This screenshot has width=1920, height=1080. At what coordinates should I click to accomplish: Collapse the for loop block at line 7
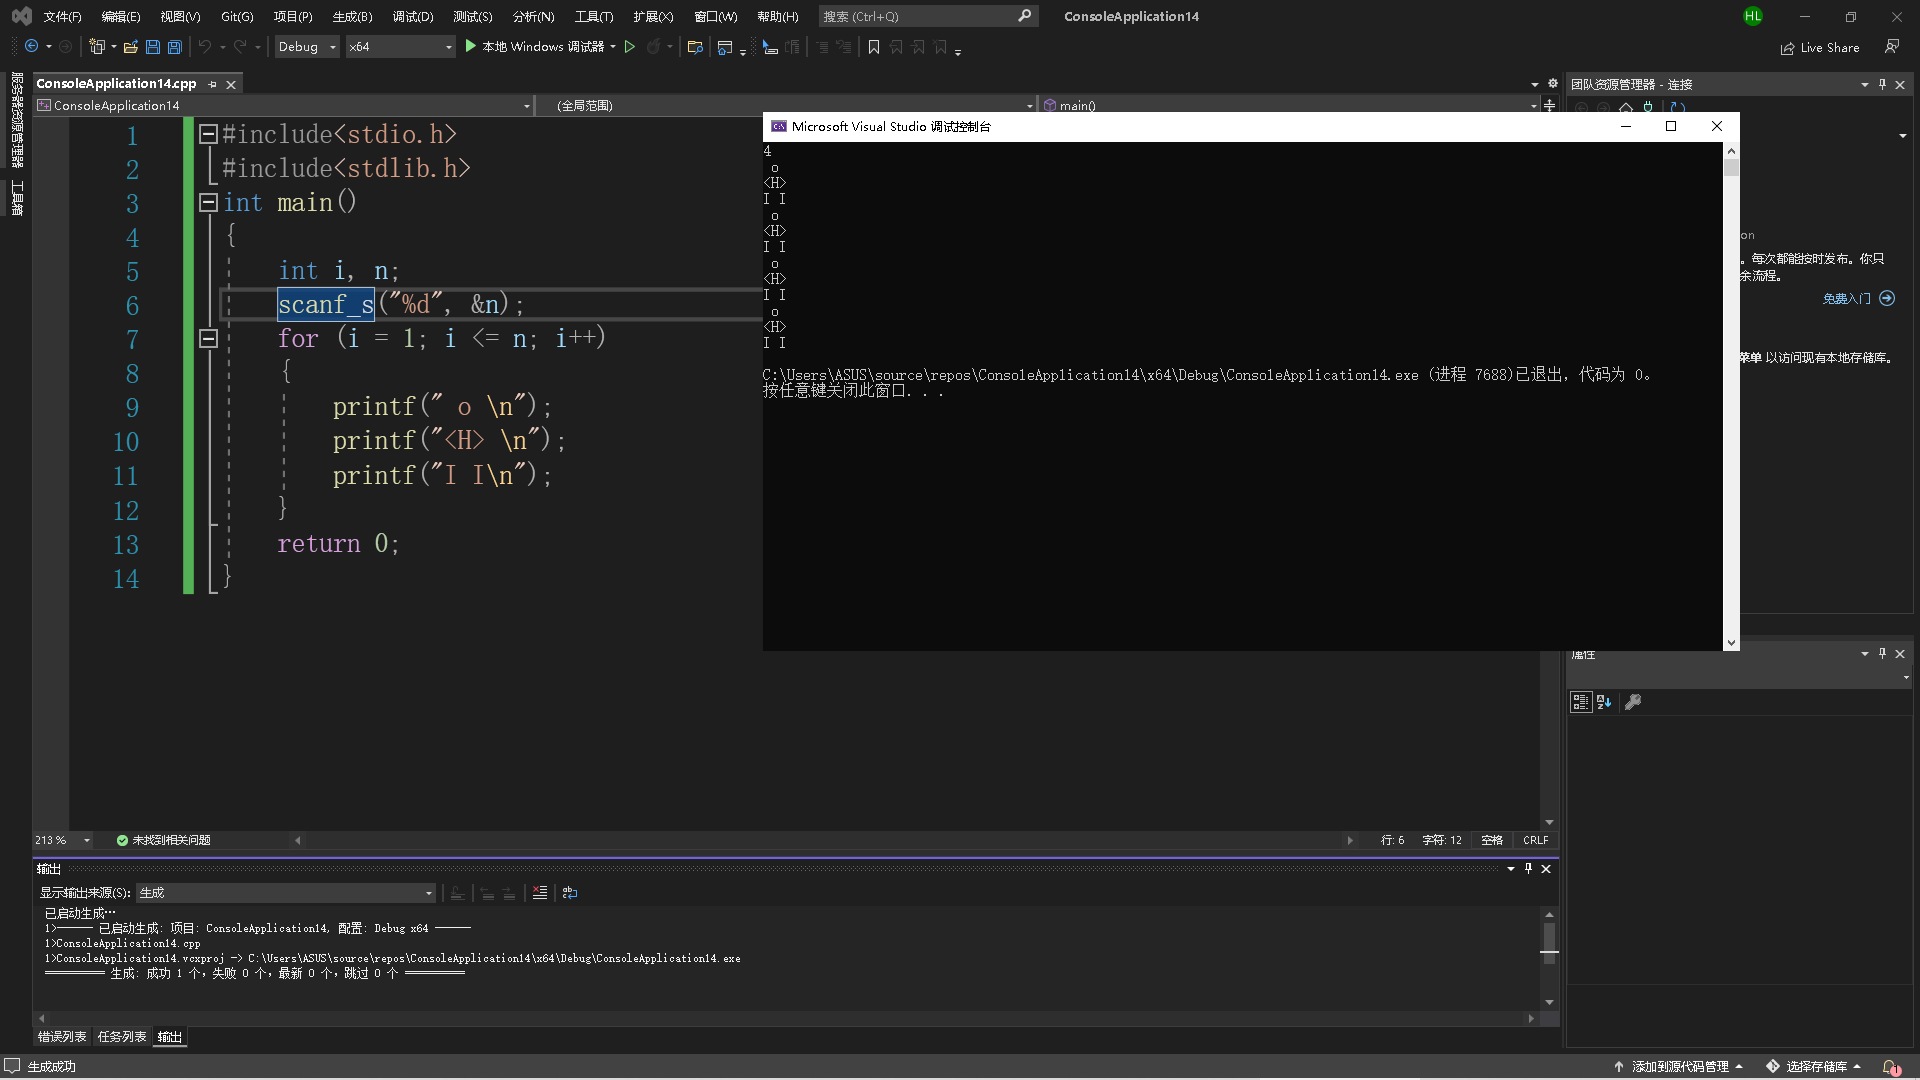click(208, 339)
